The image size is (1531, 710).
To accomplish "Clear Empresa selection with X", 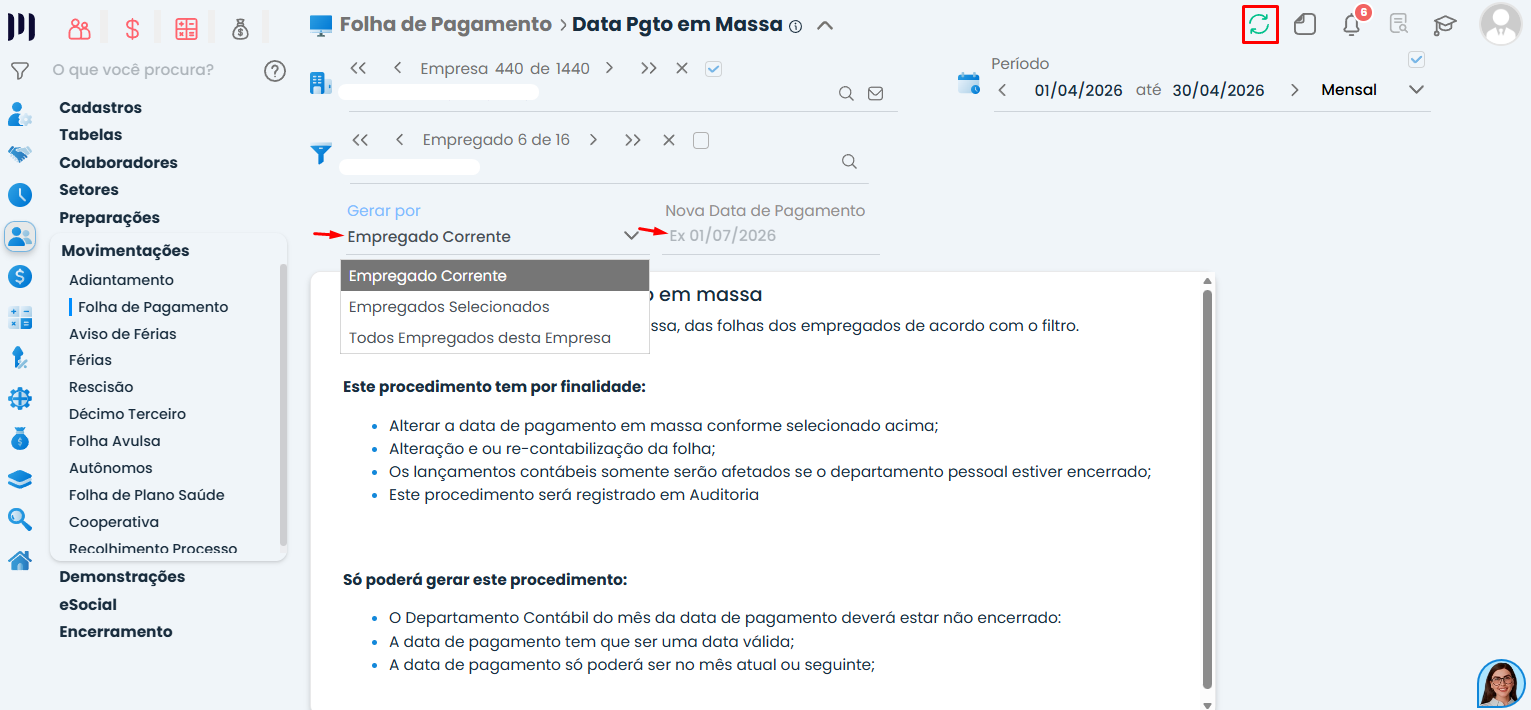I will point(682,68).
